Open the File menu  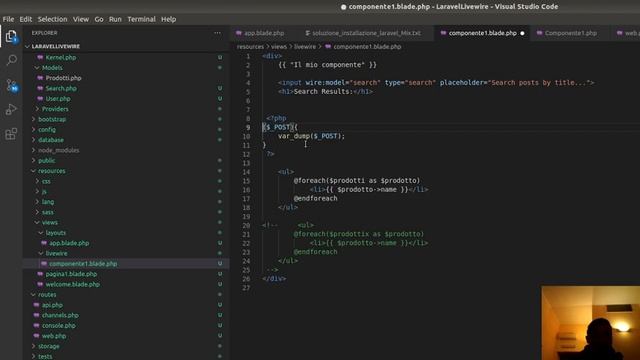(8, 19)
